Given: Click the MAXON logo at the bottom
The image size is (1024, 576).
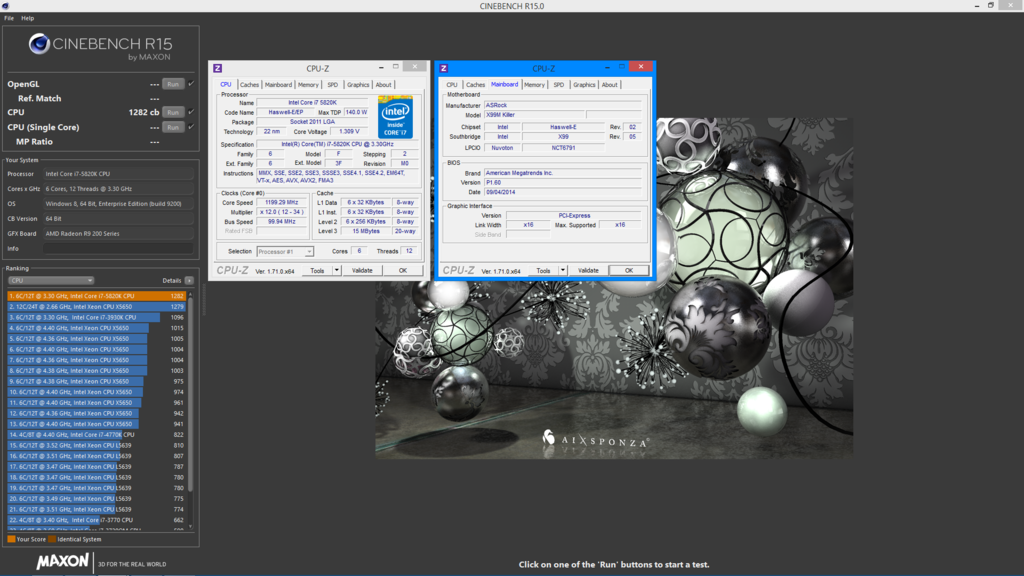Looking at the screenshot, I should tap(63, 562).
